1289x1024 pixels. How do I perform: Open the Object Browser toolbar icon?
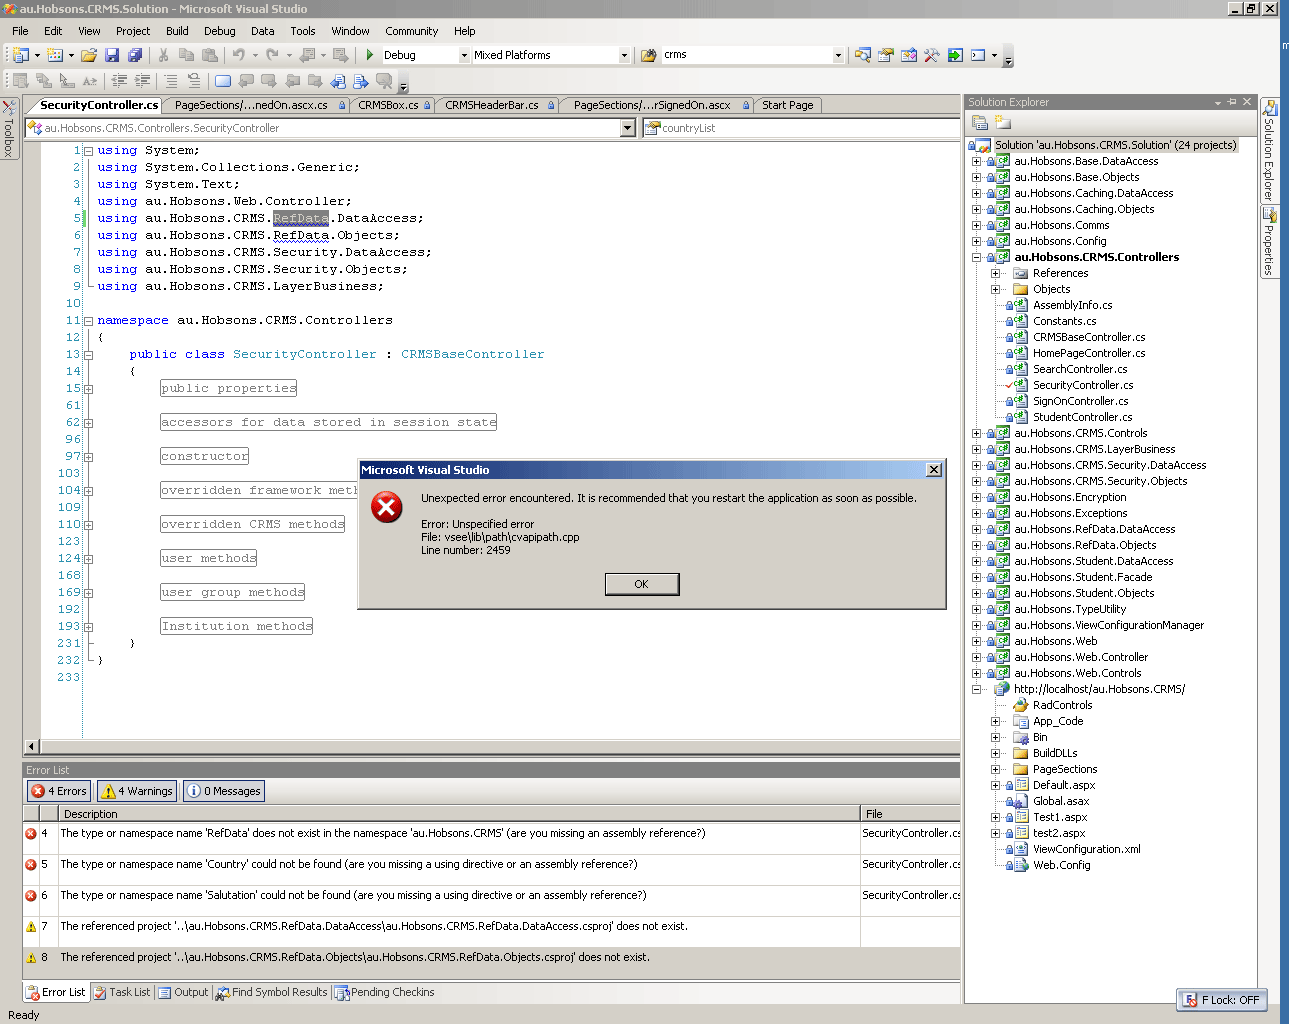909,55
